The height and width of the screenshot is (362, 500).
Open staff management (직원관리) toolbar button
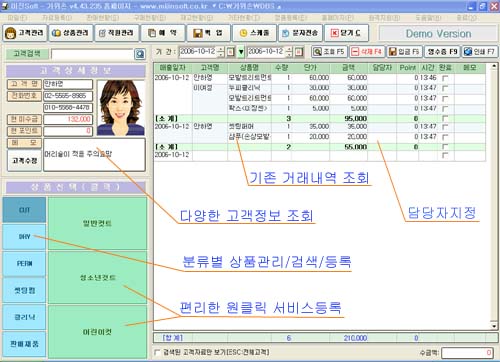(x=117, y=33)
